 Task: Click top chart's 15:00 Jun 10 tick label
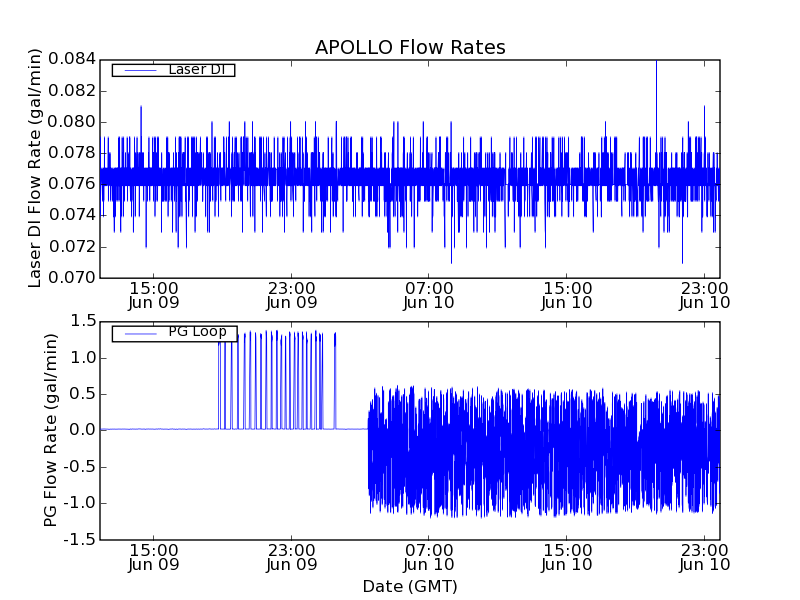567,294
